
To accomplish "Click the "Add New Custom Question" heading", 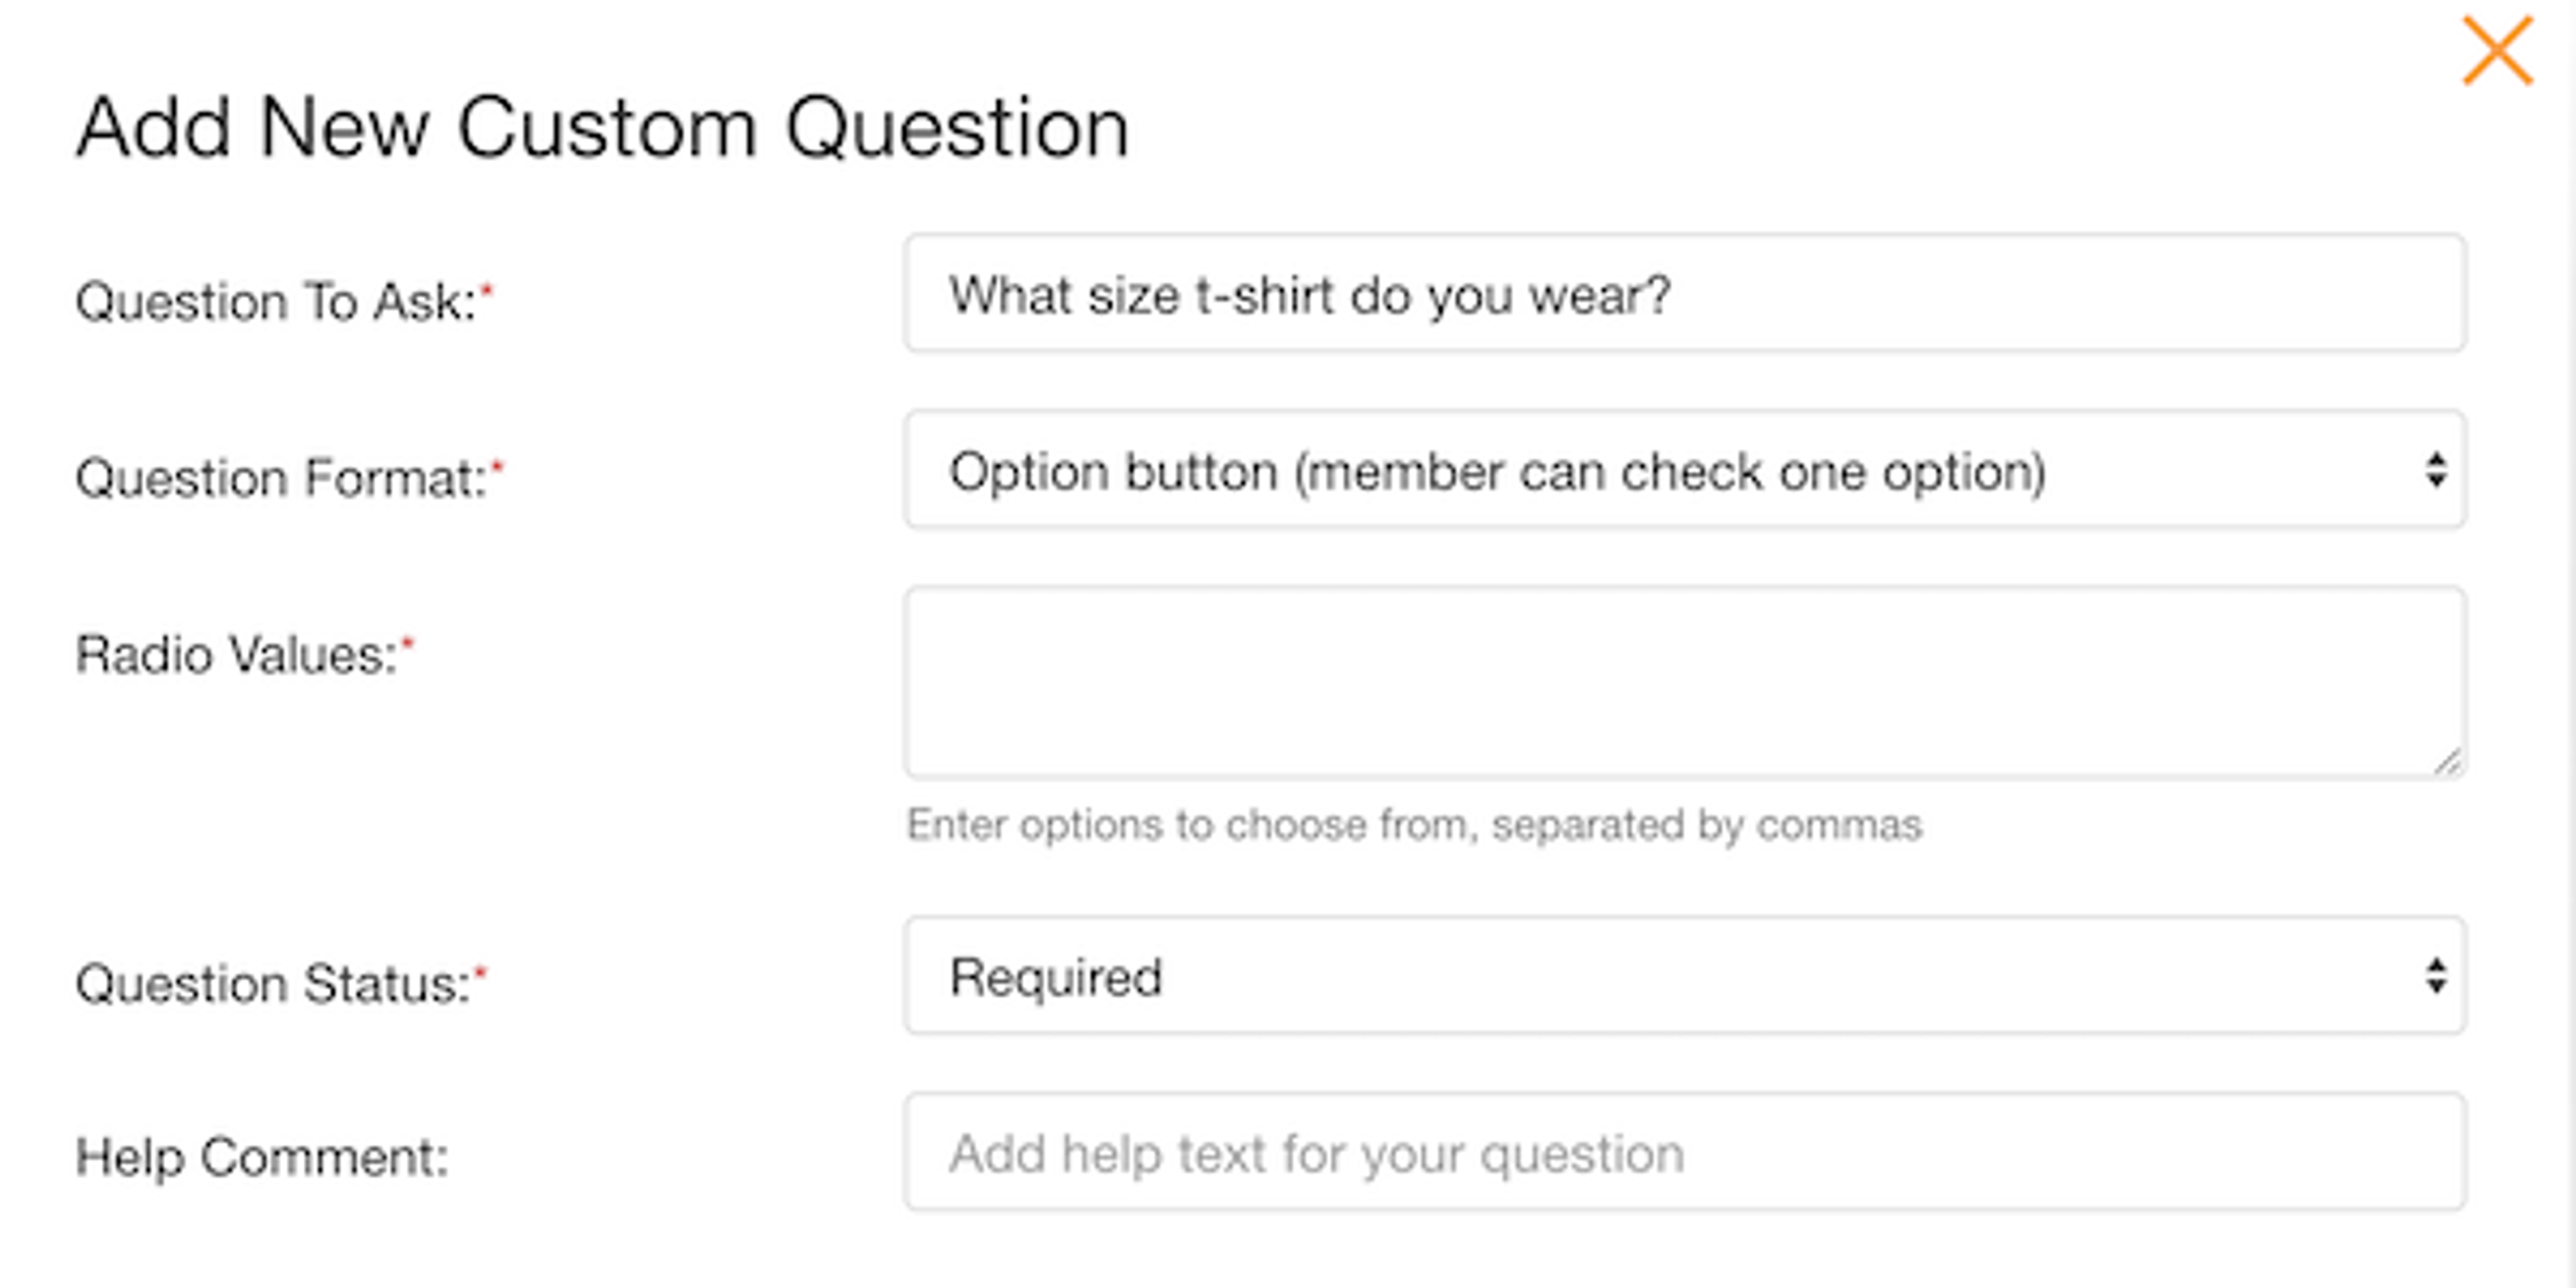I will (x=603, y=128).
